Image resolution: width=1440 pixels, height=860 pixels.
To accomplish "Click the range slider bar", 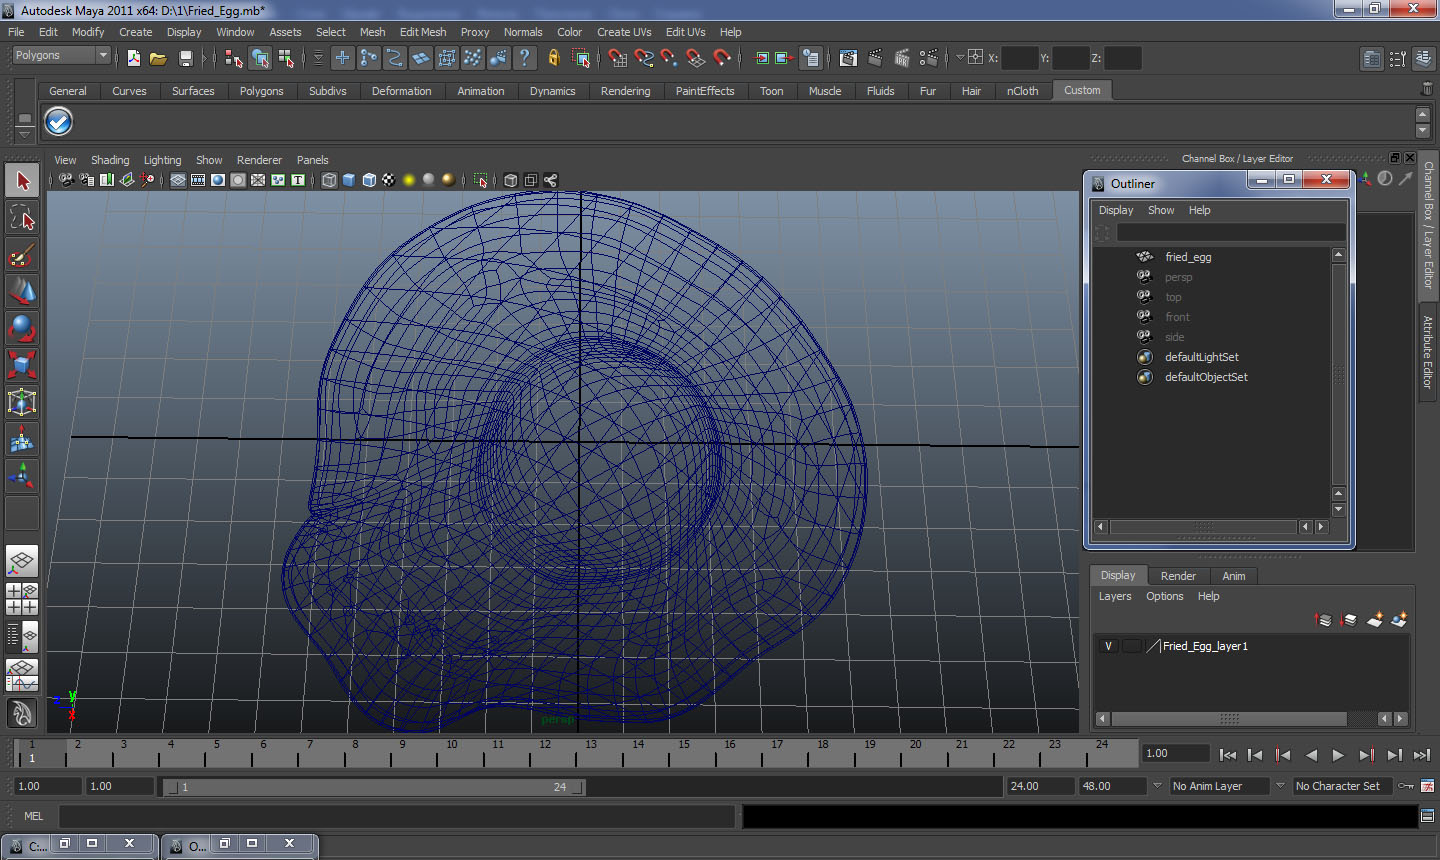I will pyautogui.click(x=375, y=787).
